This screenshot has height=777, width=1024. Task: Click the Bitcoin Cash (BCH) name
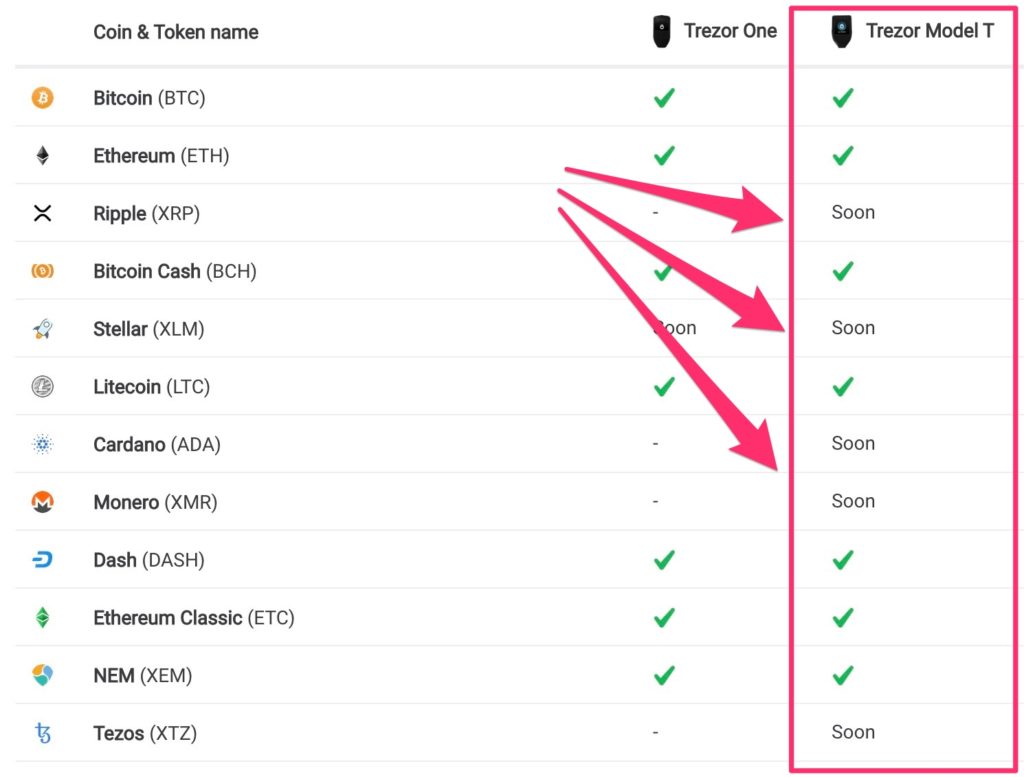point(175,271)
